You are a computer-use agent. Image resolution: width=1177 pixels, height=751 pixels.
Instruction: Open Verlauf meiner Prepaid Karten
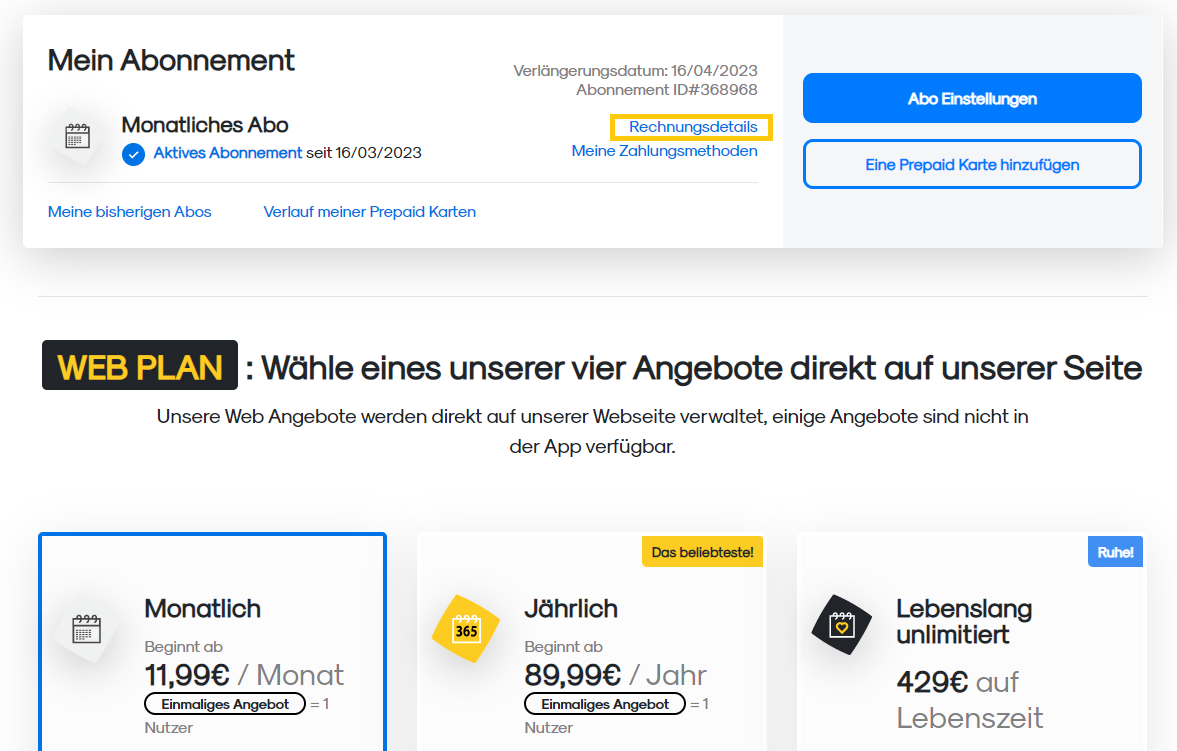pyautogui.click(x=369, y=212)
